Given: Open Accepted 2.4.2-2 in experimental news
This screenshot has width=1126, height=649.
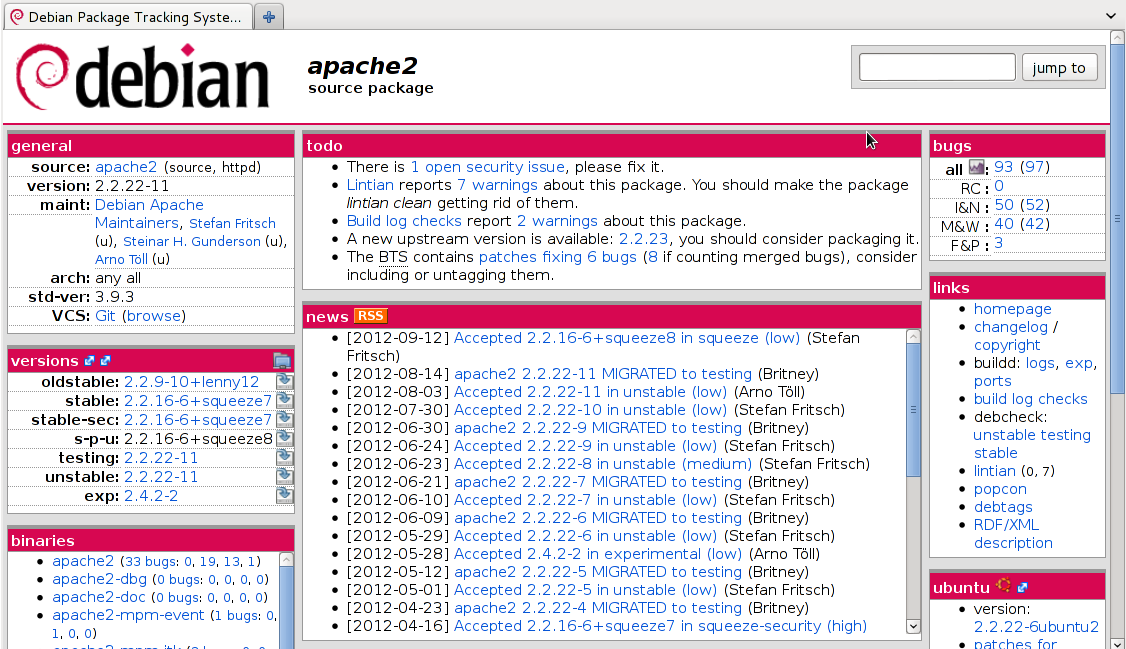Looking at the screenshot, I should coord(597,554).
